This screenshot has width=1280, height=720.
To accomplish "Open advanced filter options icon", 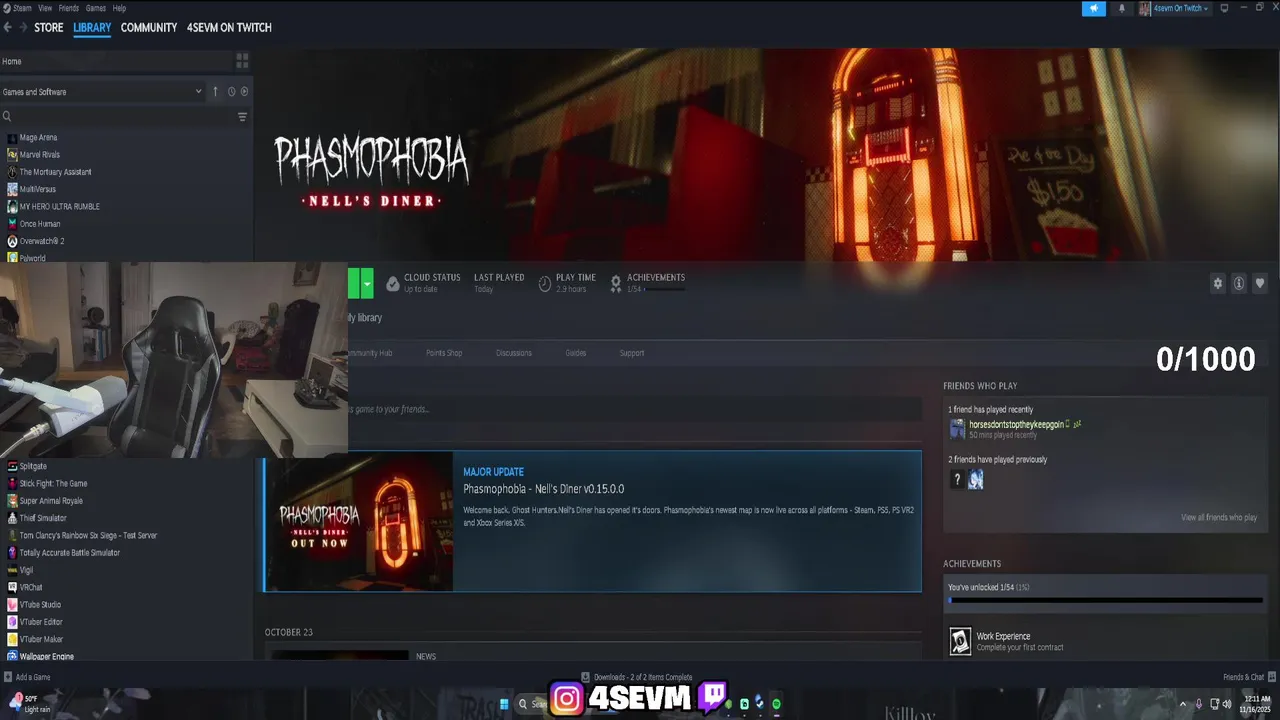I will click(x=242, y=117).
